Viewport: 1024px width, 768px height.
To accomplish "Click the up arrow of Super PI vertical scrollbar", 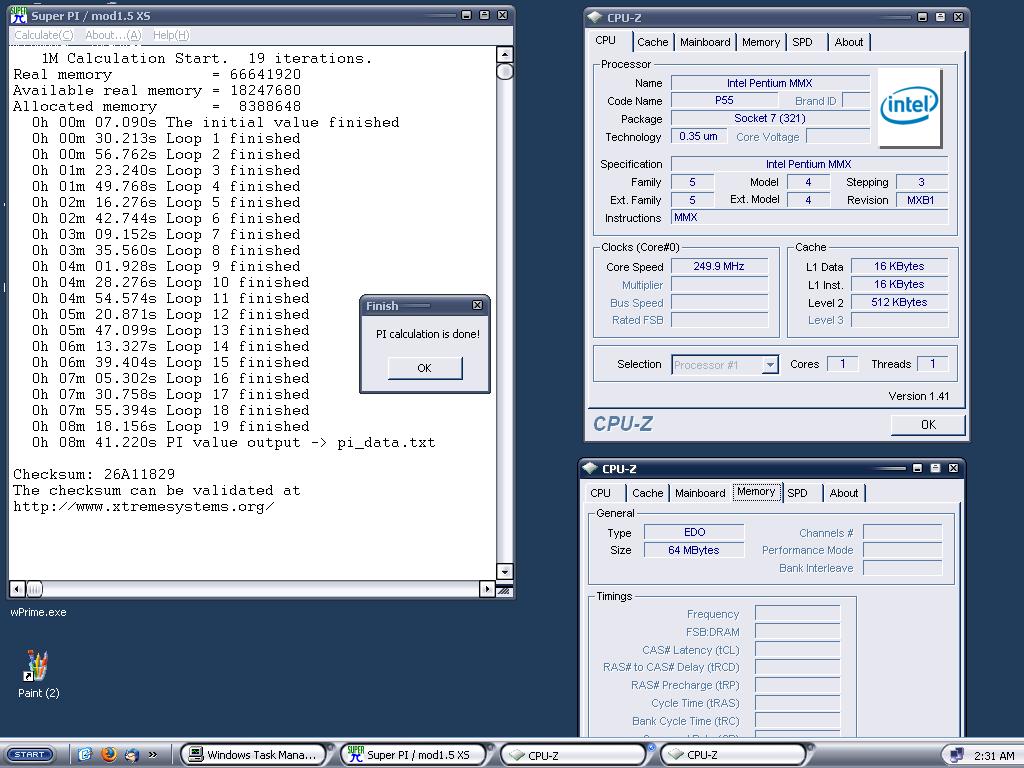I will (x=504, y=54).
